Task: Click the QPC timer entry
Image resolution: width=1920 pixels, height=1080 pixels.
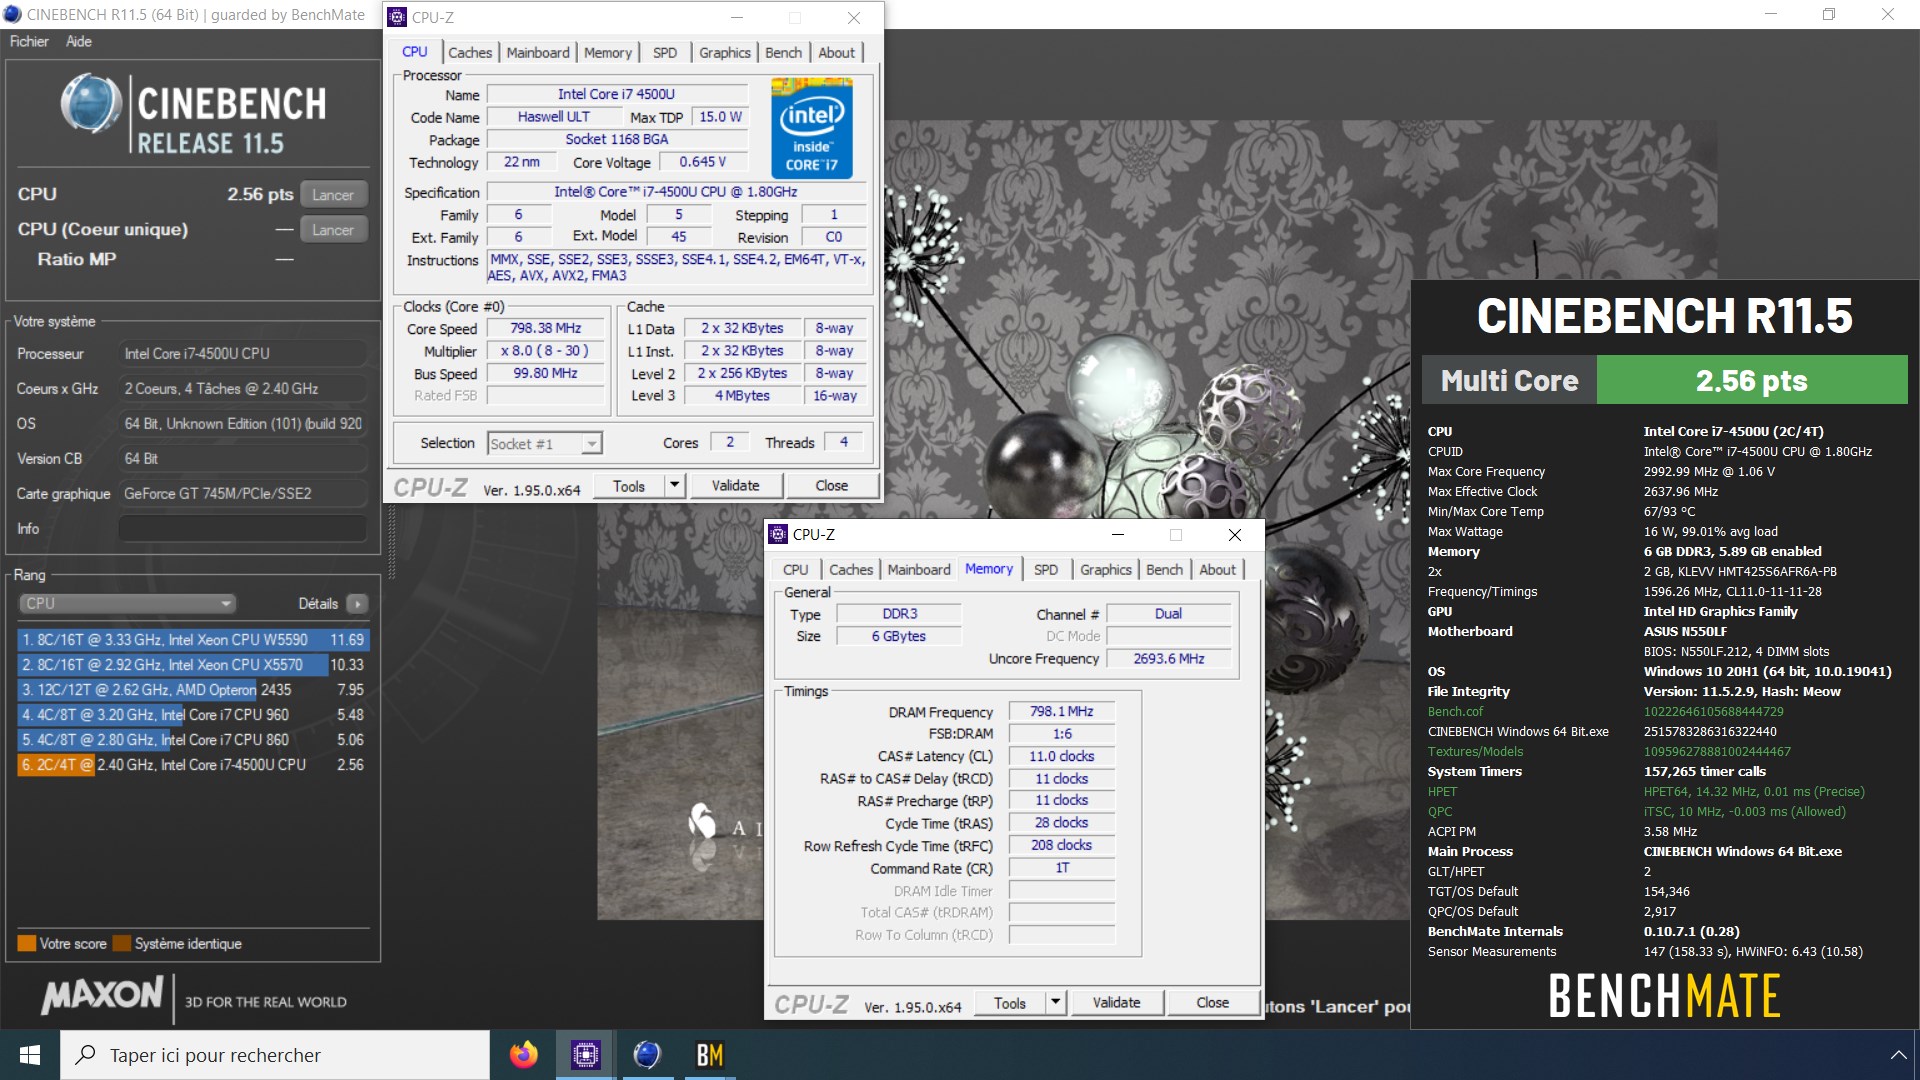Action: pyautogui.click(x=1440, y=811)
